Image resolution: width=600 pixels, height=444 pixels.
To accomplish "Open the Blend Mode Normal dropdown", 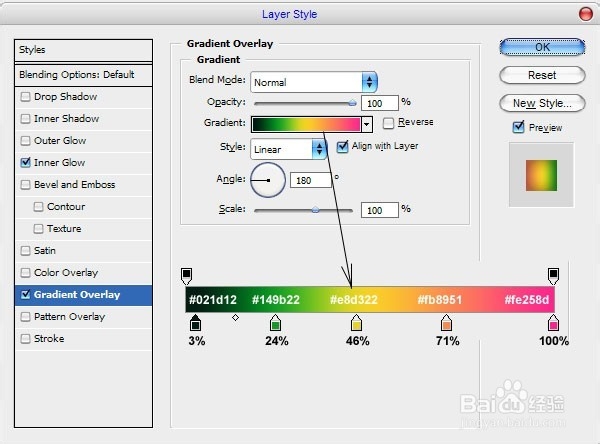I will point(314,82).
